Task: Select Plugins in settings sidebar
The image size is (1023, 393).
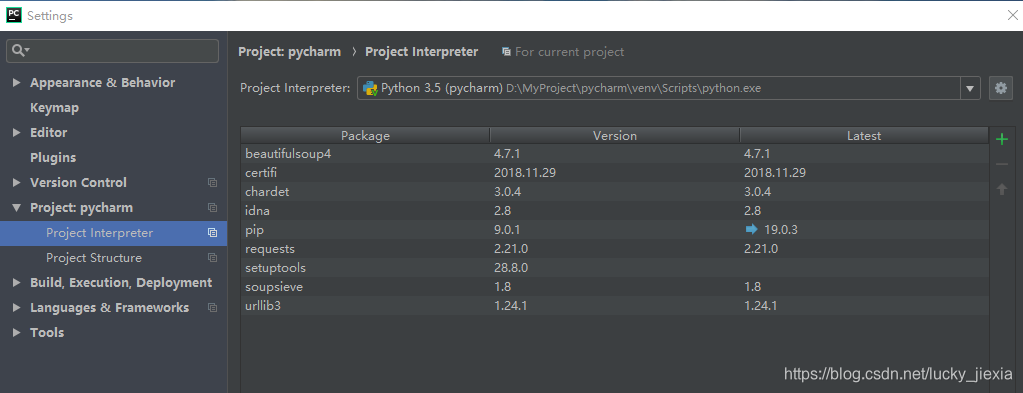Action: click(x=53, y=158)
